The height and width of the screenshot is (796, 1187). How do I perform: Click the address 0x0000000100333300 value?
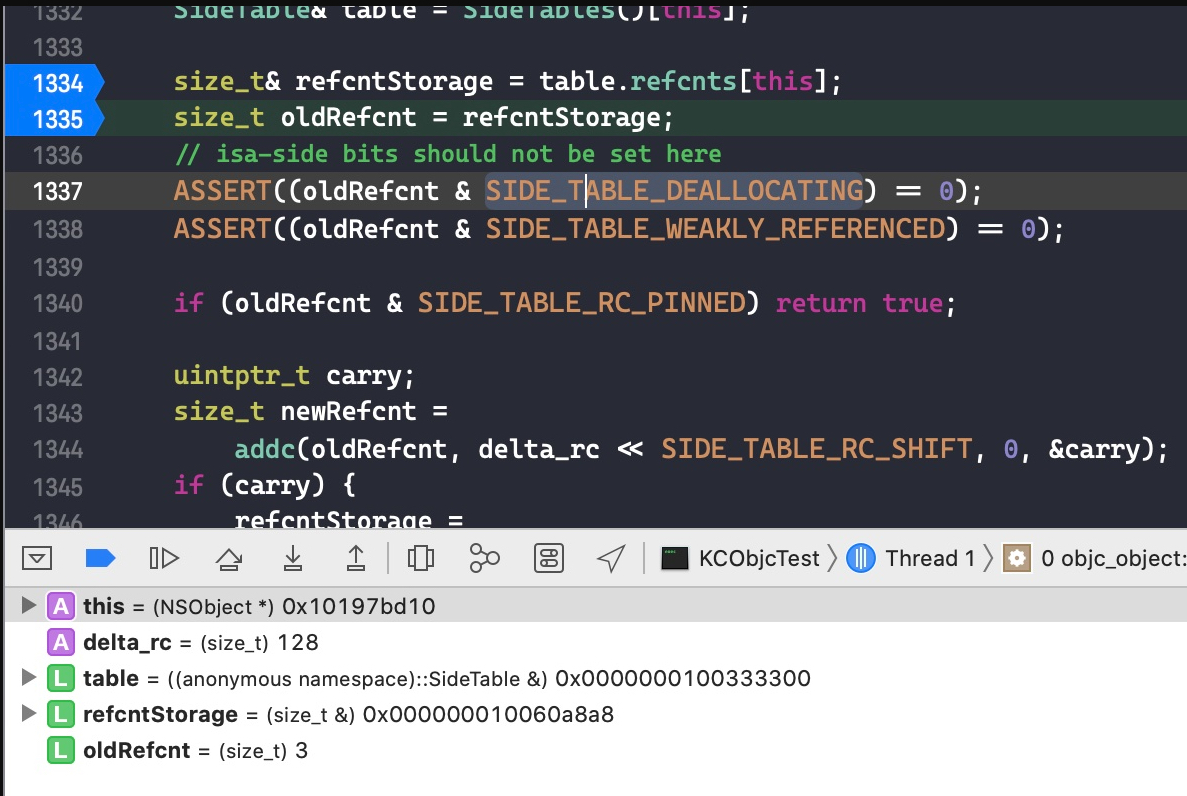pyautogui.click(x=683, y=678)
